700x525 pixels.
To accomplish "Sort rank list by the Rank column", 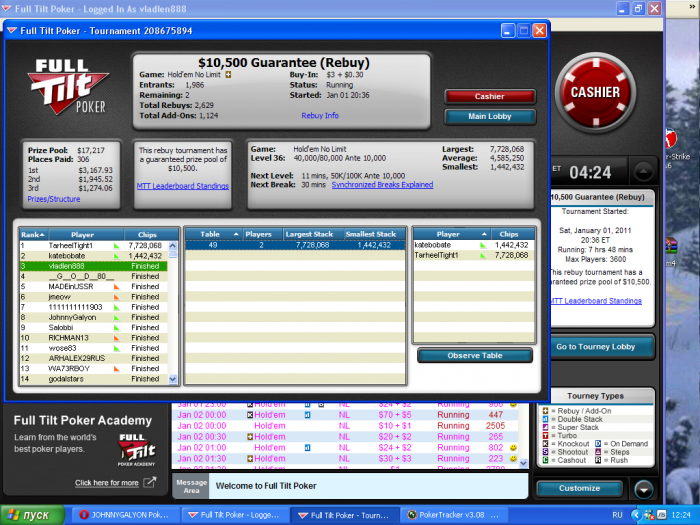I will click(x=33, y=234).
